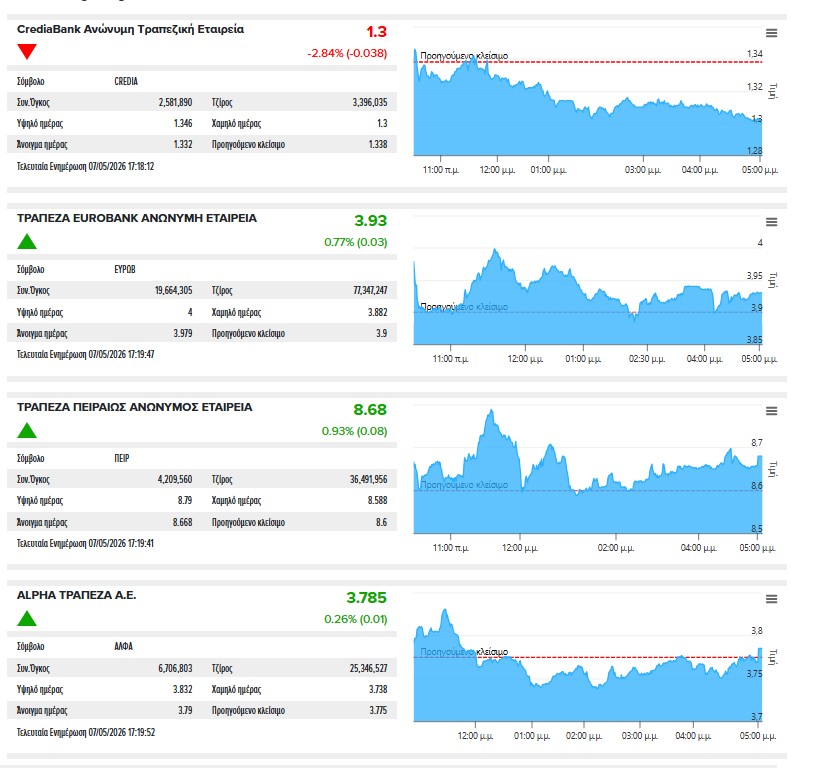816x774 pixels.
Task: Open the CredialBank chart hamburger menu
Action: point(771,33)
